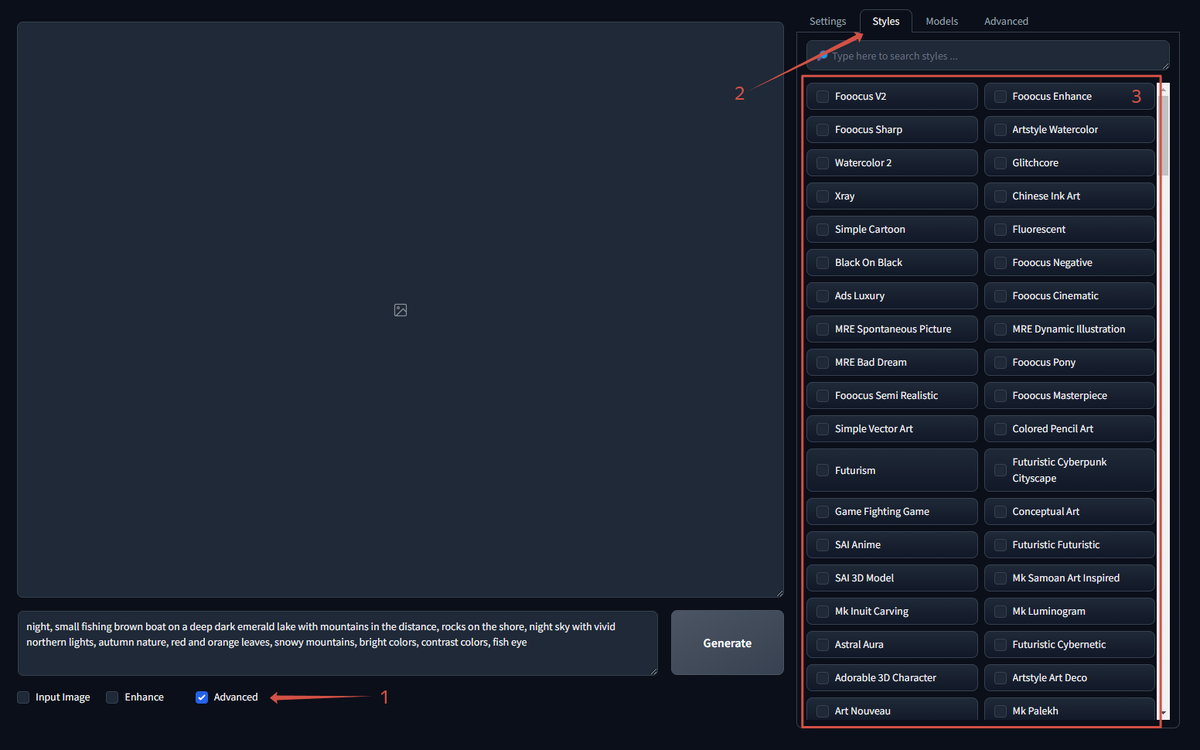Viewport: 1200px width, 750px height.
Task: Enable MRE Bad Dream style
Action: [x=822, y=362]
